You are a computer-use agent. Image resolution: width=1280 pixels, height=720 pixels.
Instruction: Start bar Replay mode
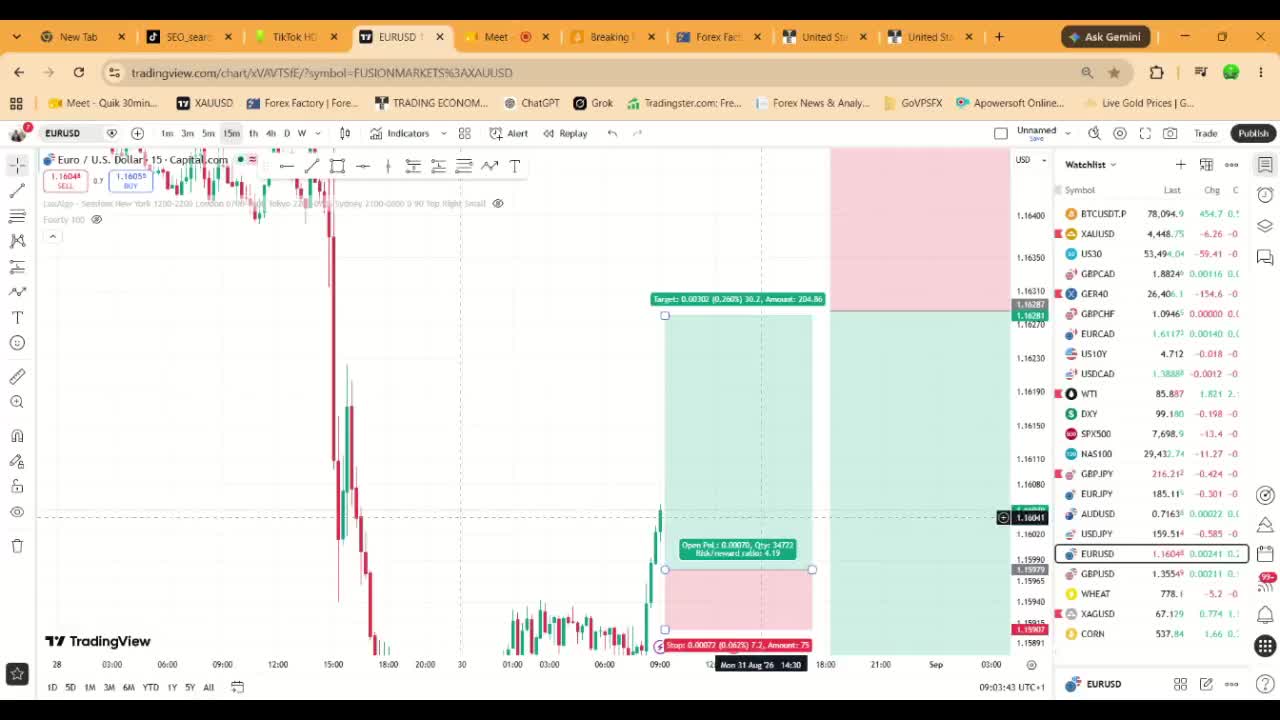(565, 133)
